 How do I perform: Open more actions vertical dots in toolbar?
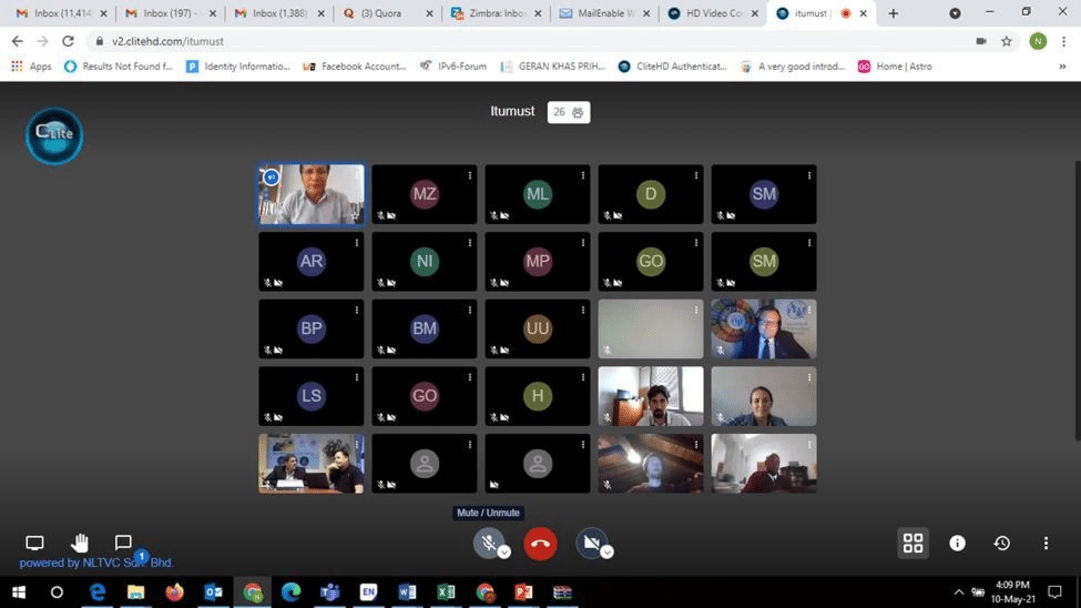click(x=1046, y=543)
